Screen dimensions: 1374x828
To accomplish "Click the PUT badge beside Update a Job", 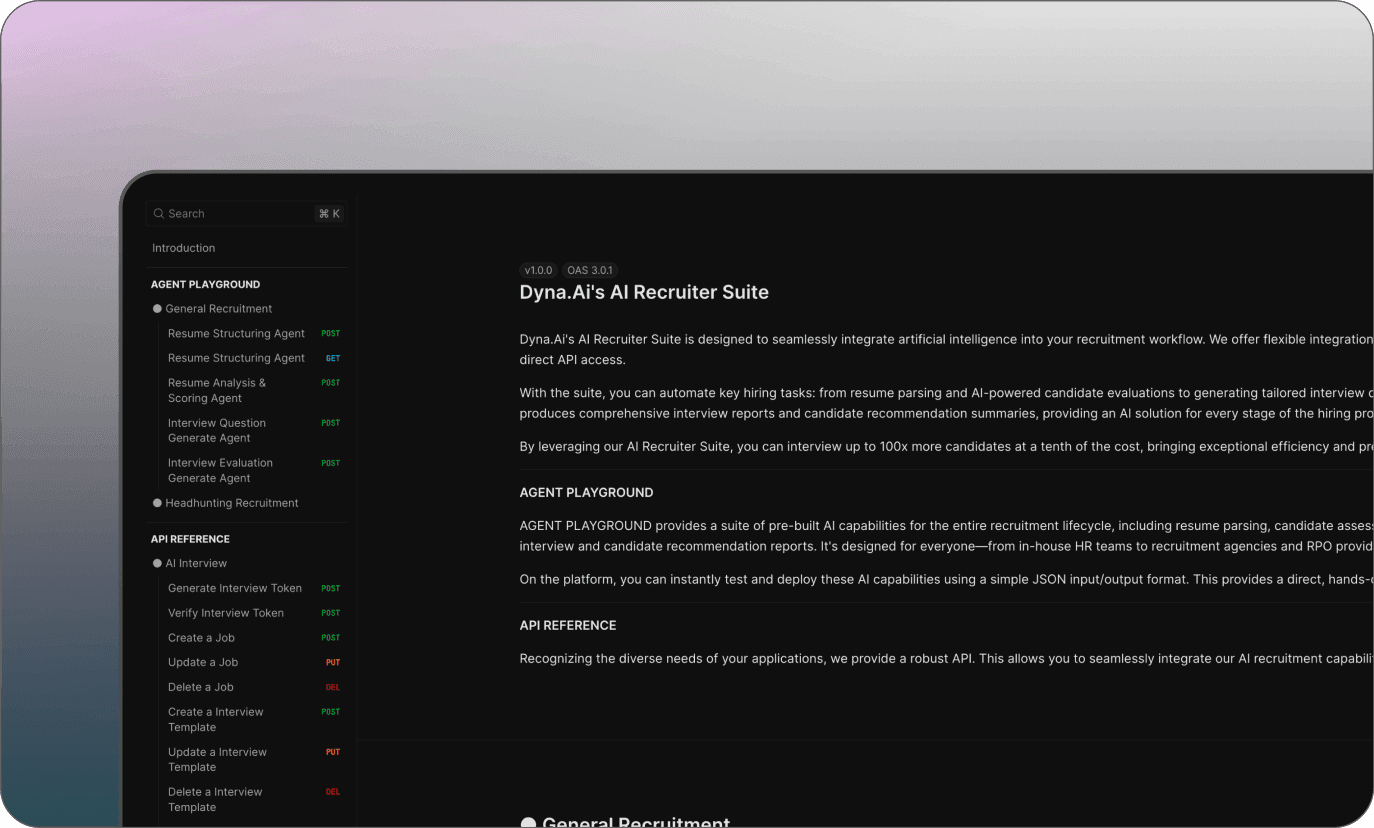I will (x=332, y=663).
